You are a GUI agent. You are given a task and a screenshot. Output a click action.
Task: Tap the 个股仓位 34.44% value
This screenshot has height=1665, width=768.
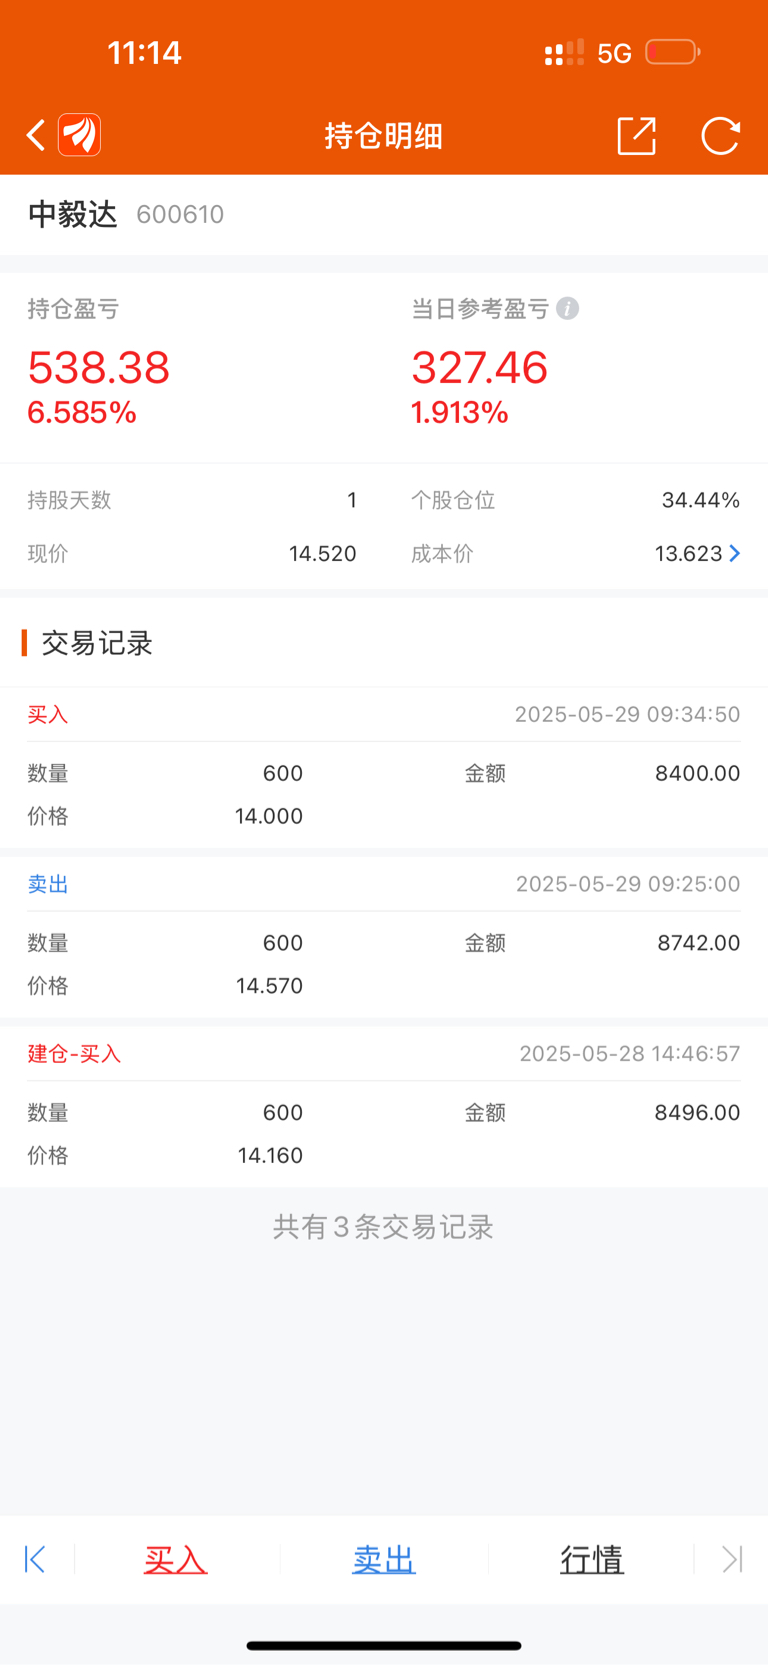tap(700, 500)
